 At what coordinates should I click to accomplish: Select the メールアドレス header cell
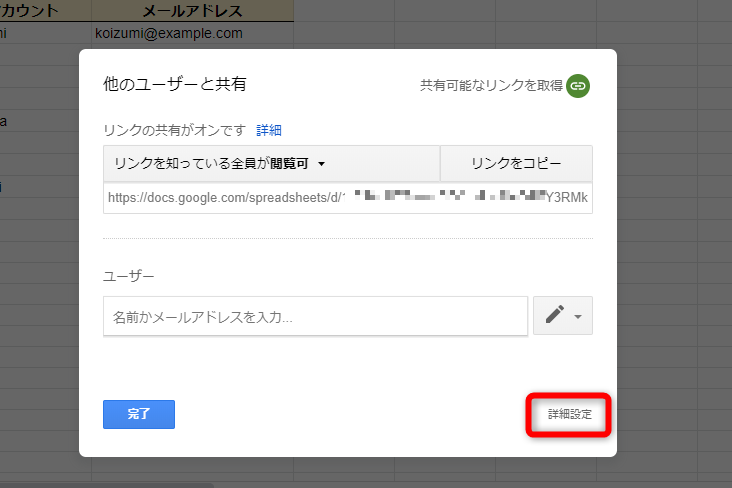[x=192, y=10]
